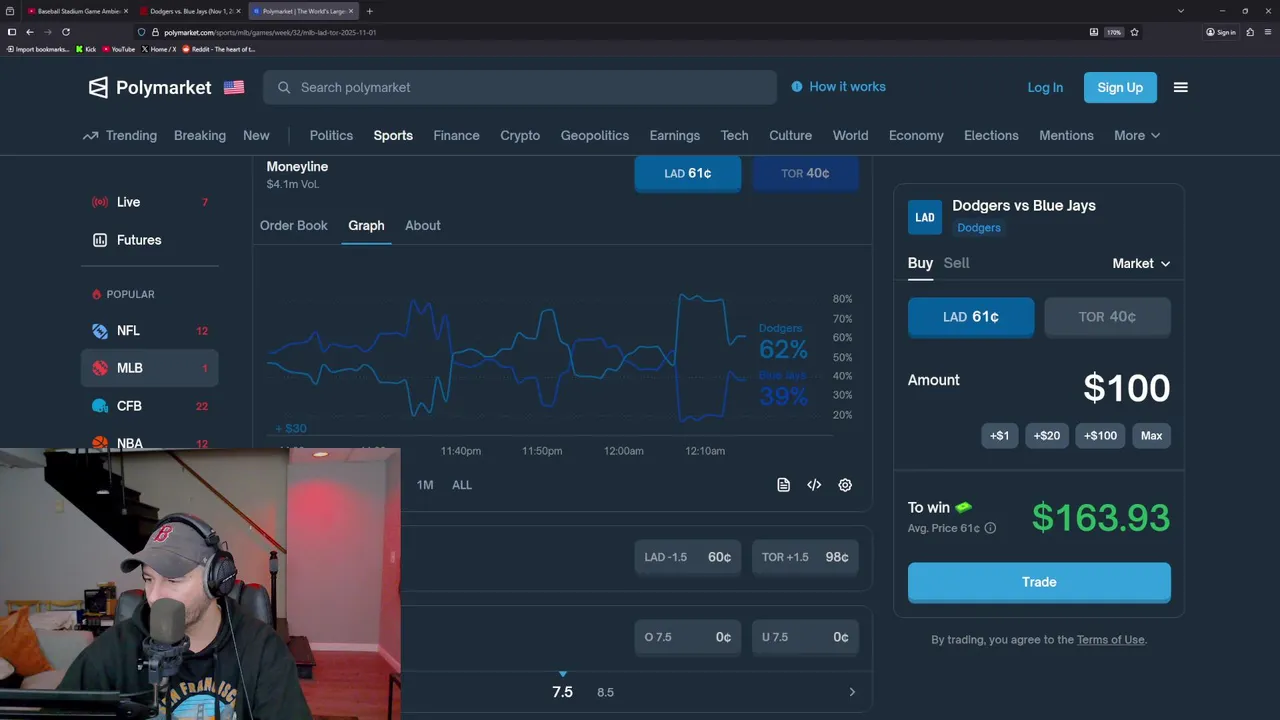Click the Avg. Price info icon
This screenshot has height=720, width=1280.
[x=990, y=528]
